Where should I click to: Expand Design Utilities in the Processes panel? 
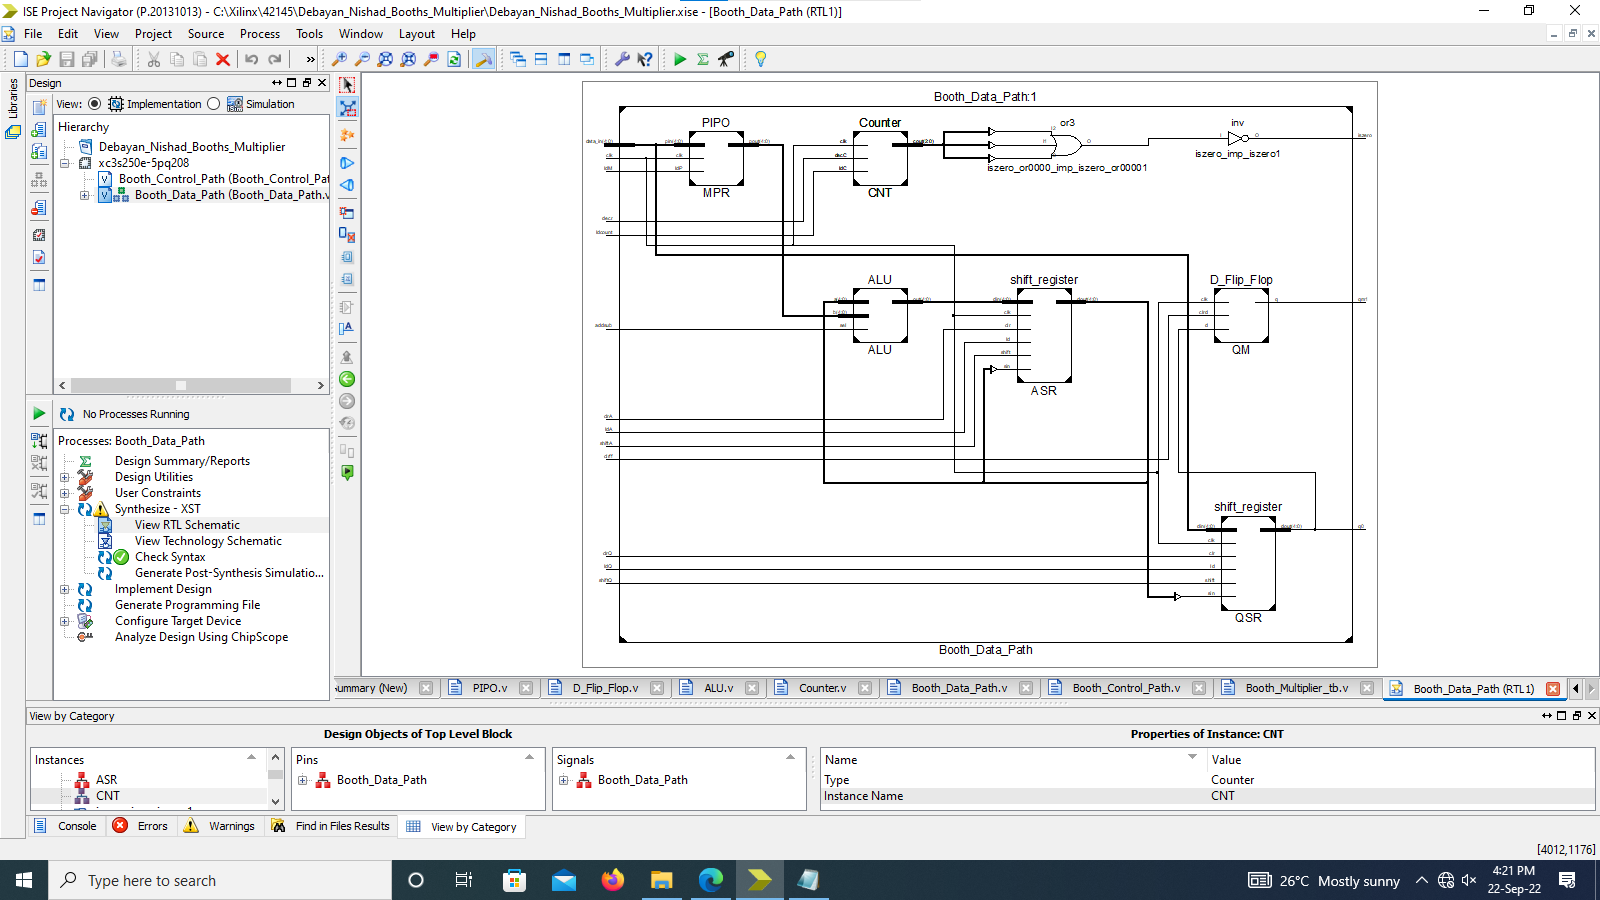[x=65, y=477]
